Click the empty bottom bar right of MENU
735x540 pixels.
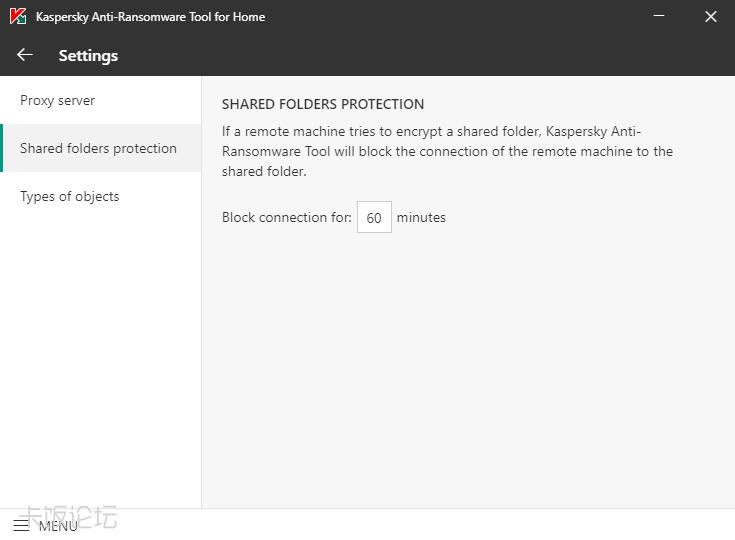(400, 525)
